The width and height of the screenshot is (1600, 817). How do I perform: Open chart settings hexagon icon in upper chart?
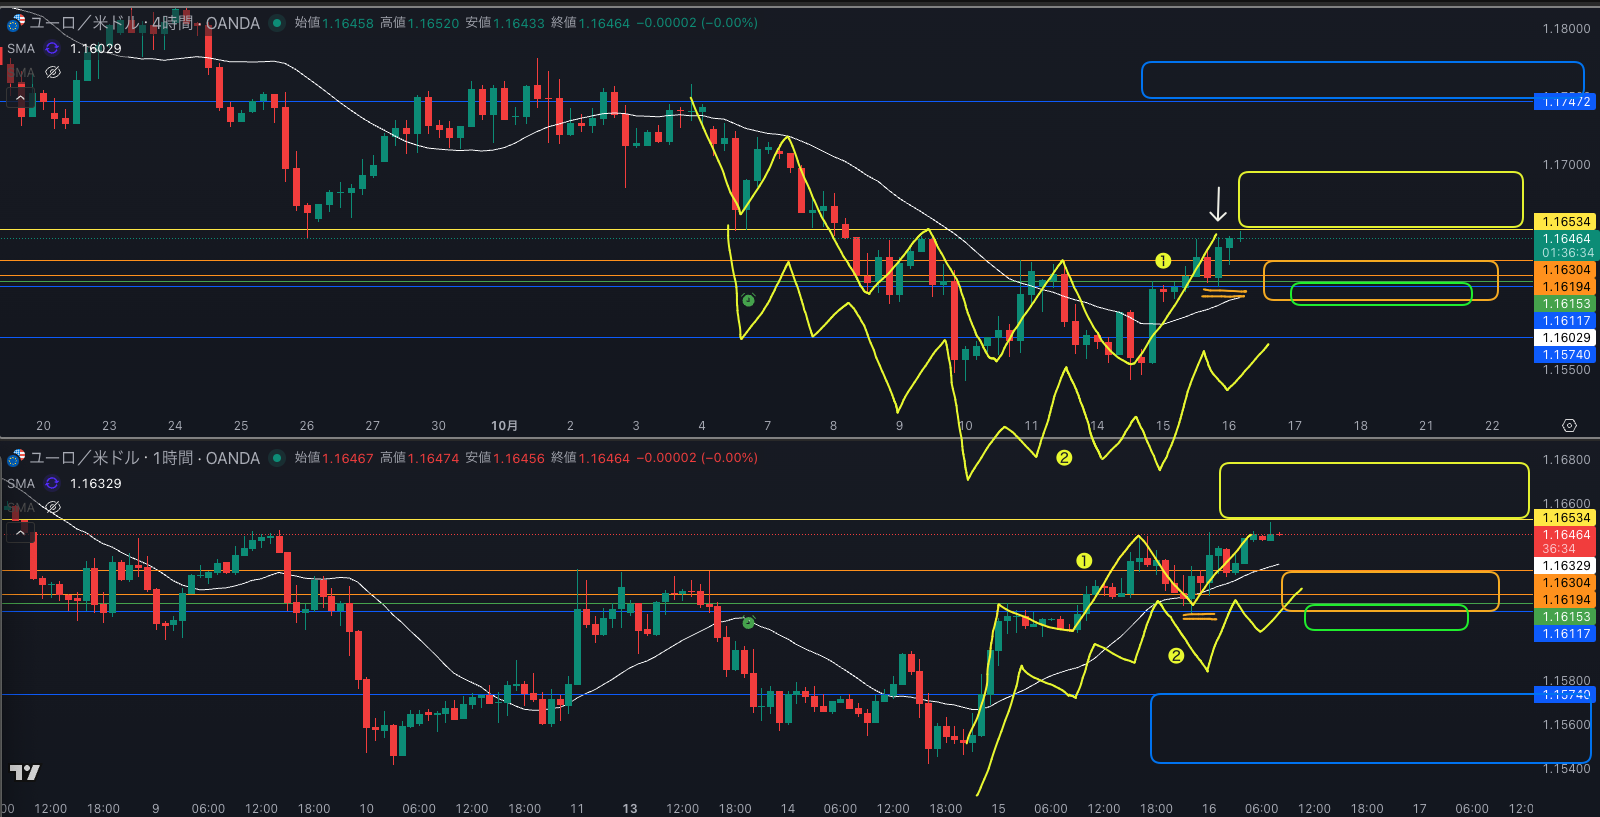click(x=1569, y=425)
